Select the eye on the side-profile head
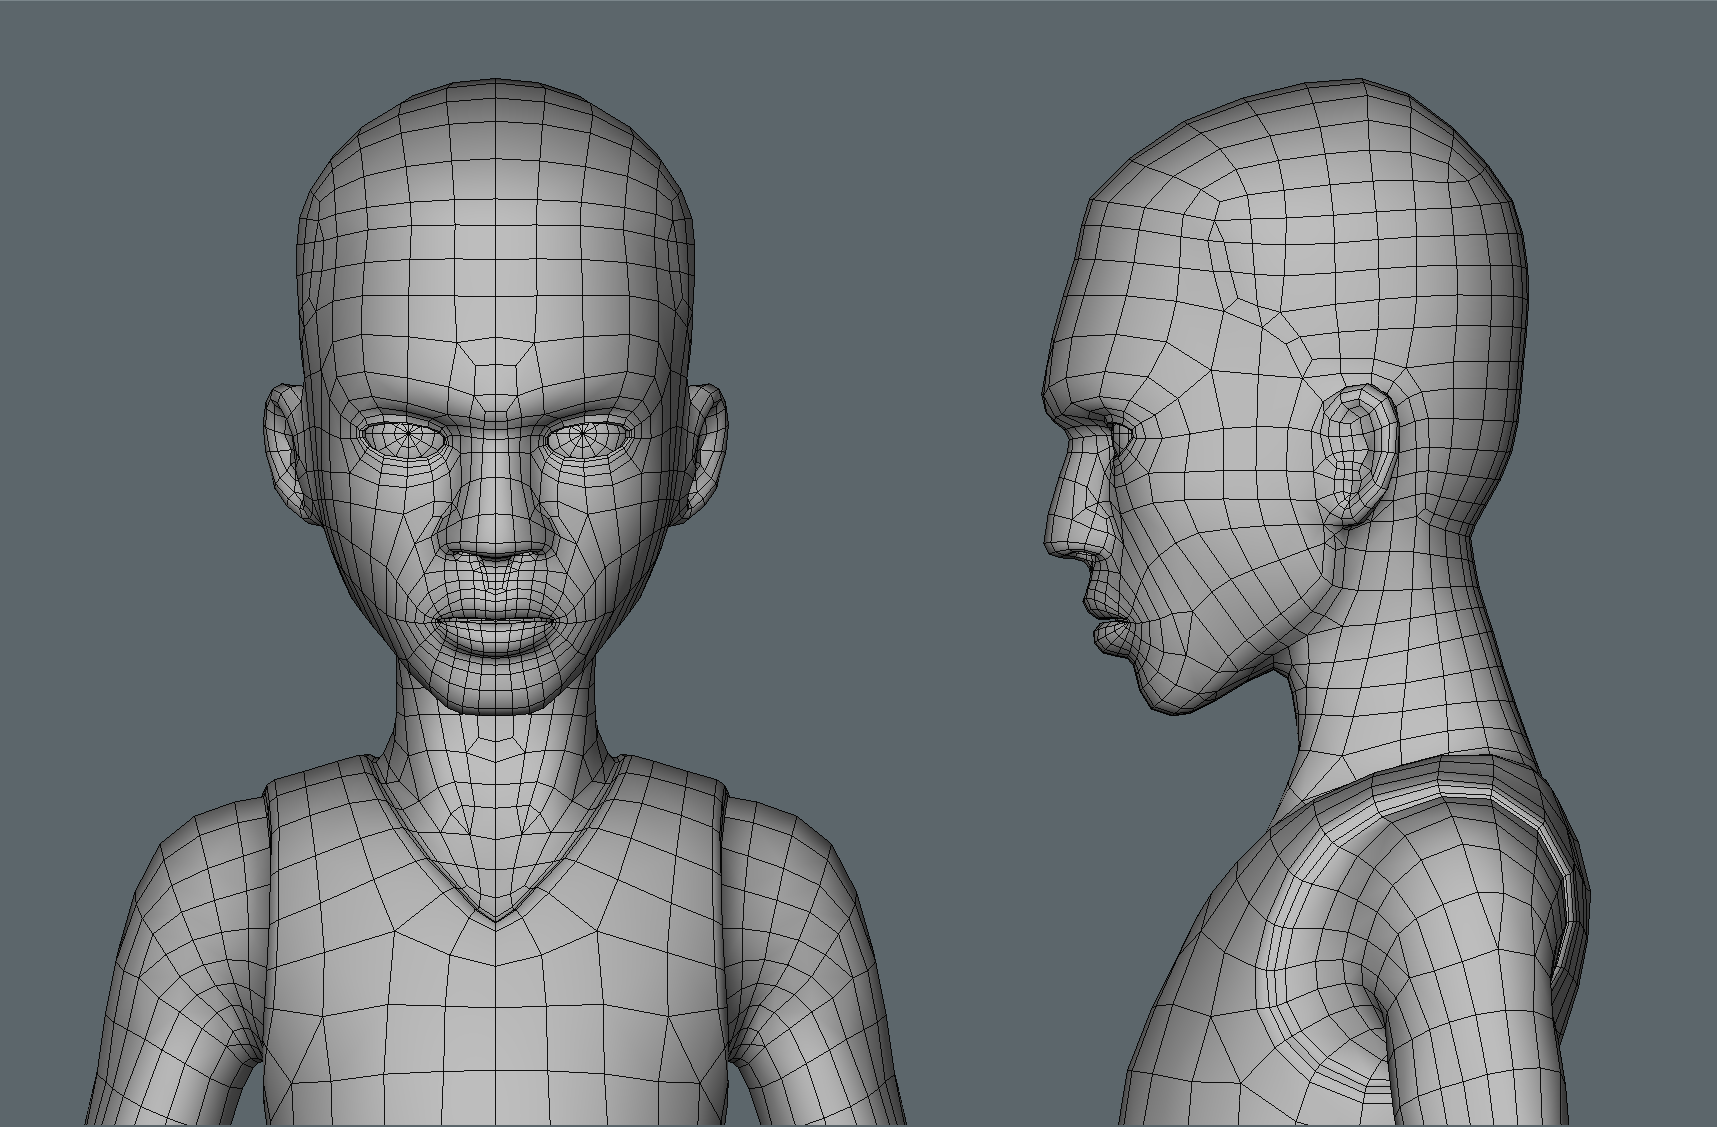The height and width of the screenshot is (1127, 1717). coord(1123,438)
